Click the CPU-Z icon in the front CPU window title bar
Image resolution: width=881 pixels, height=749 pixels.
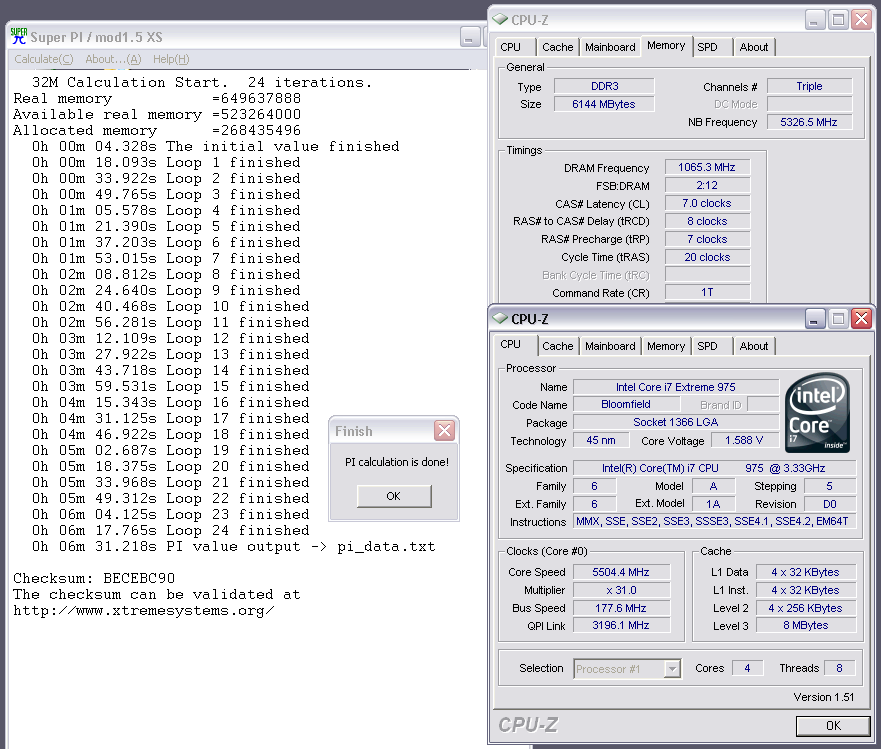(x=499, y=319)
